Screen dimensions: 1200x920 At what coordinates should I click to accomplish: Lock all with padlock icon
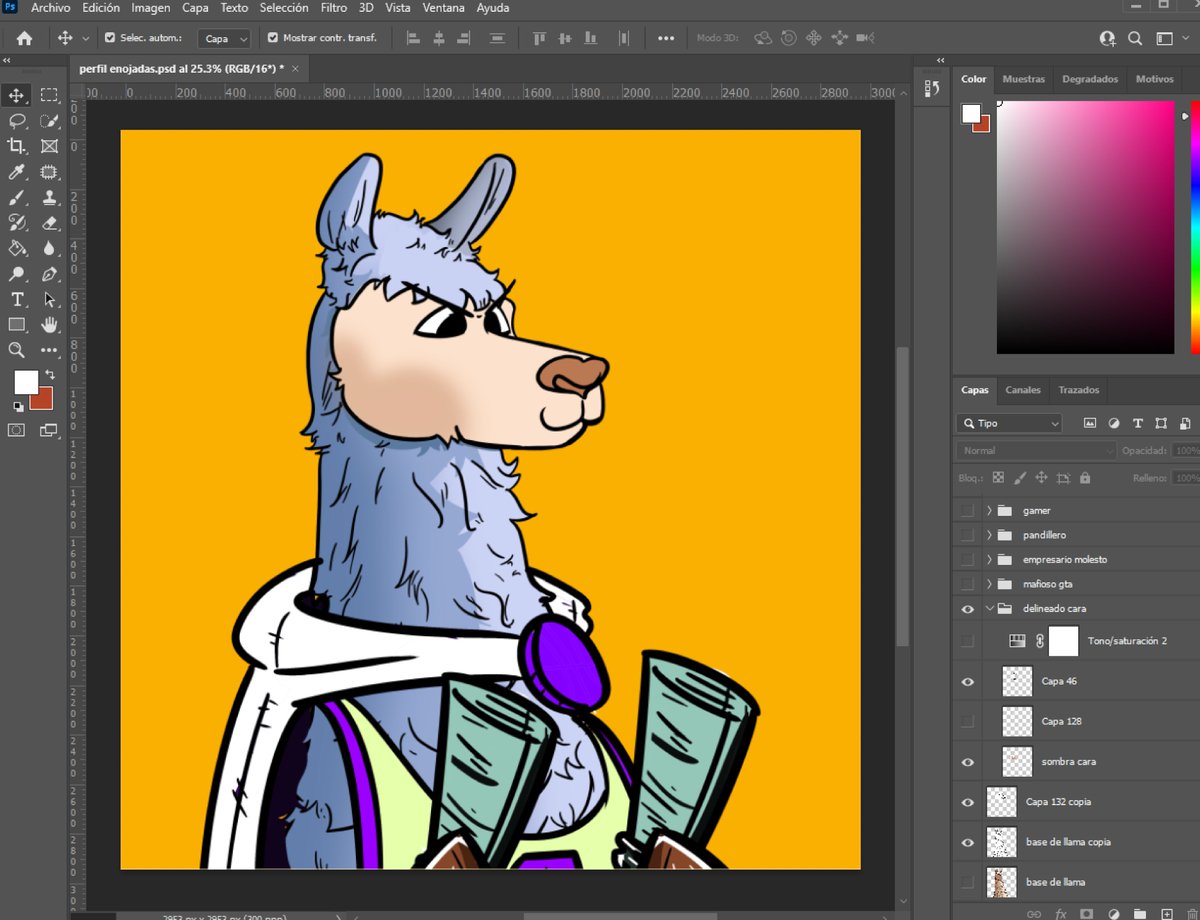[x=1085, y=478]
